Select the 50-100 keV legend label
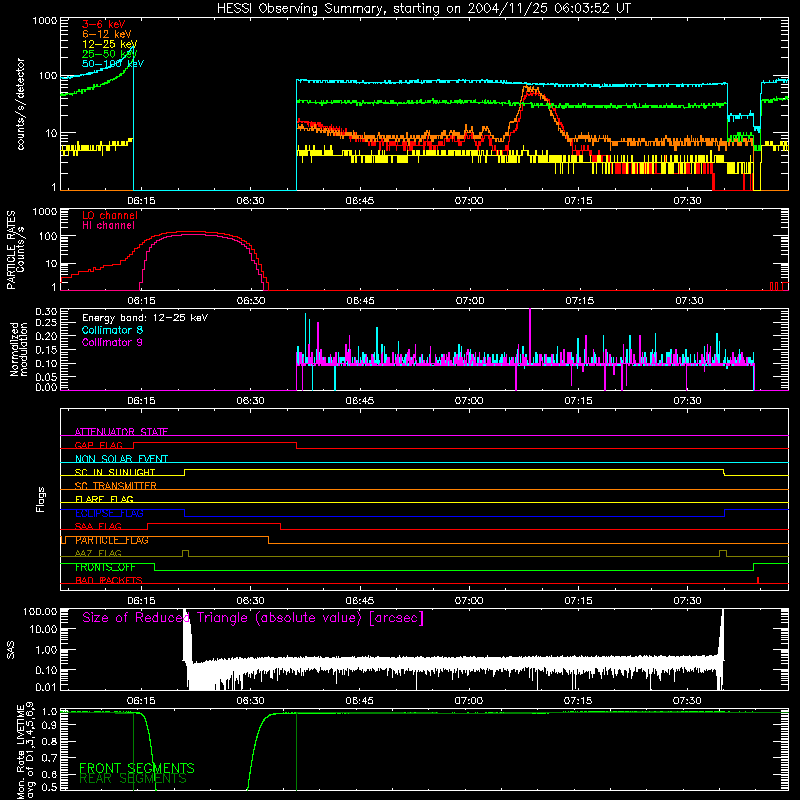Screen dimensions: 800x800 click(113, 64)
